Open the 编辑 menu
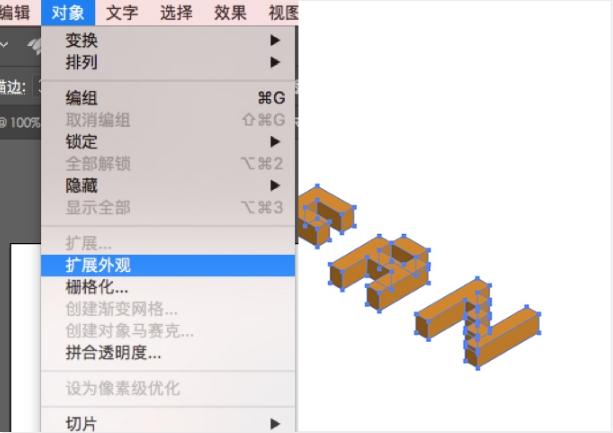 pos(15,13)
